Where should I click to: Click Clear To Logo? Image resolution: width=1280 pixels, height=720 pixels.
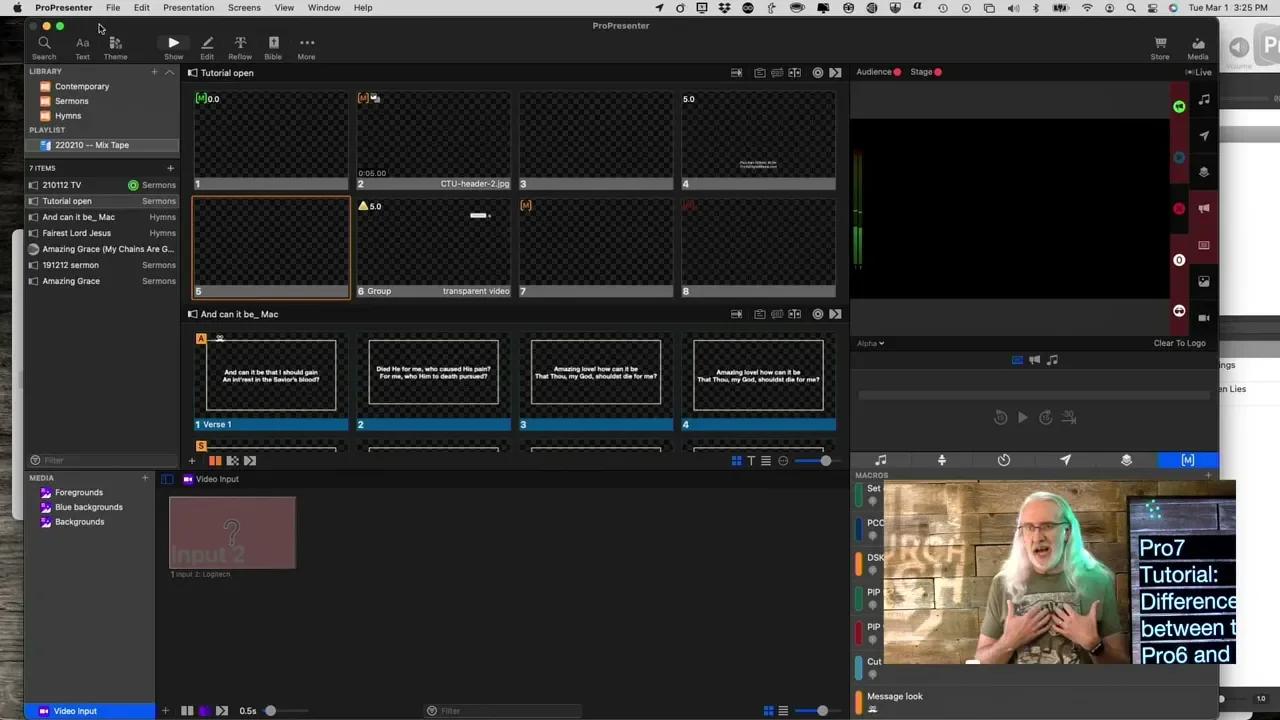pos(1179,343)
